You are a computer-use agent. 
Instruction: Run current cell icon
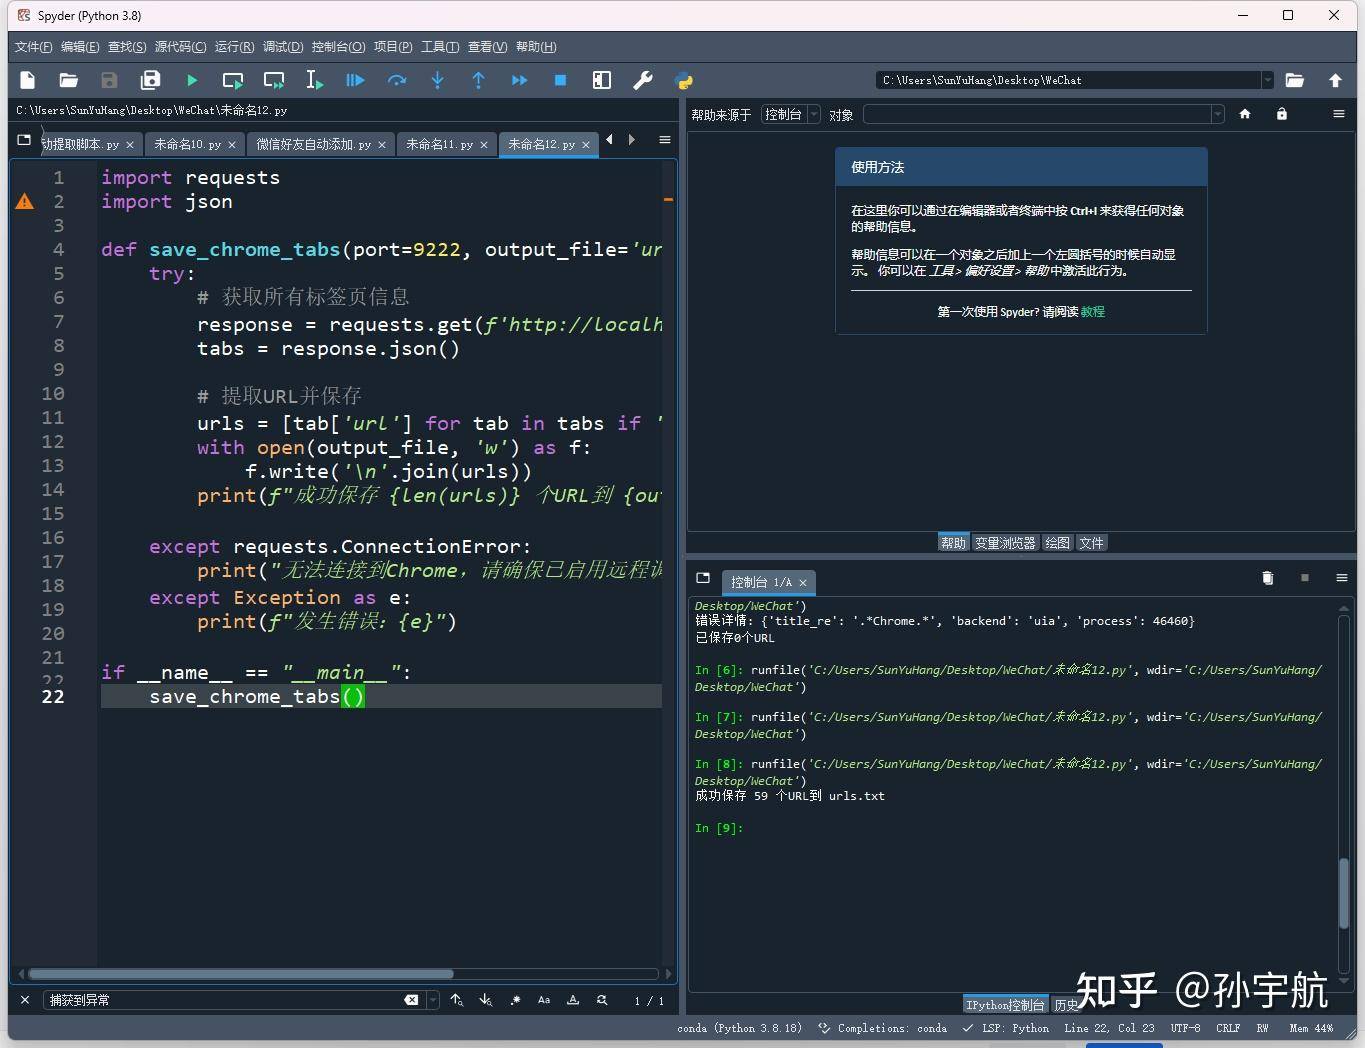click(x=232, y=80)
